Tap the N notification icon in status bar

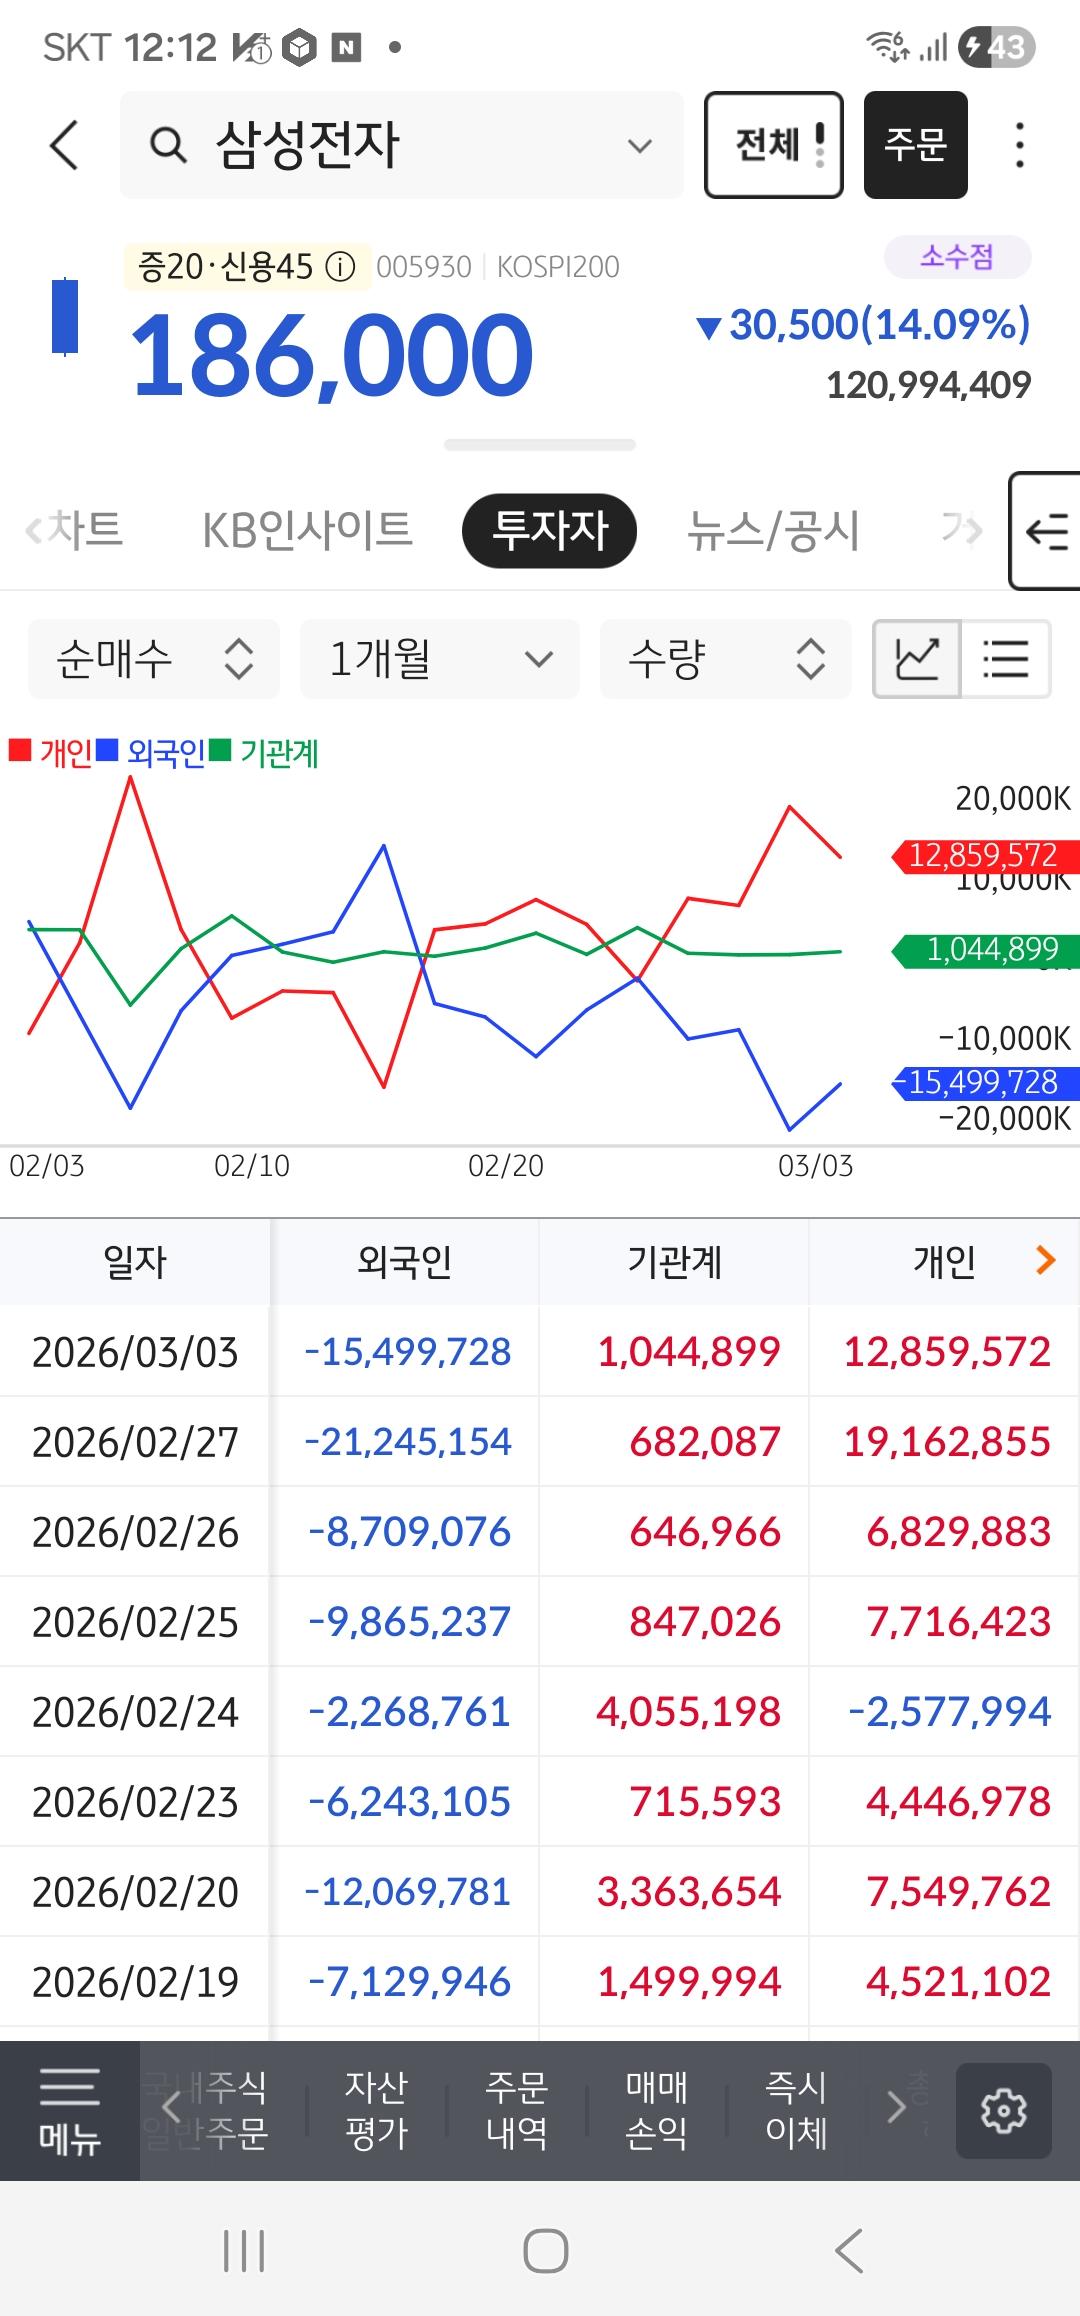click(346, 47)
